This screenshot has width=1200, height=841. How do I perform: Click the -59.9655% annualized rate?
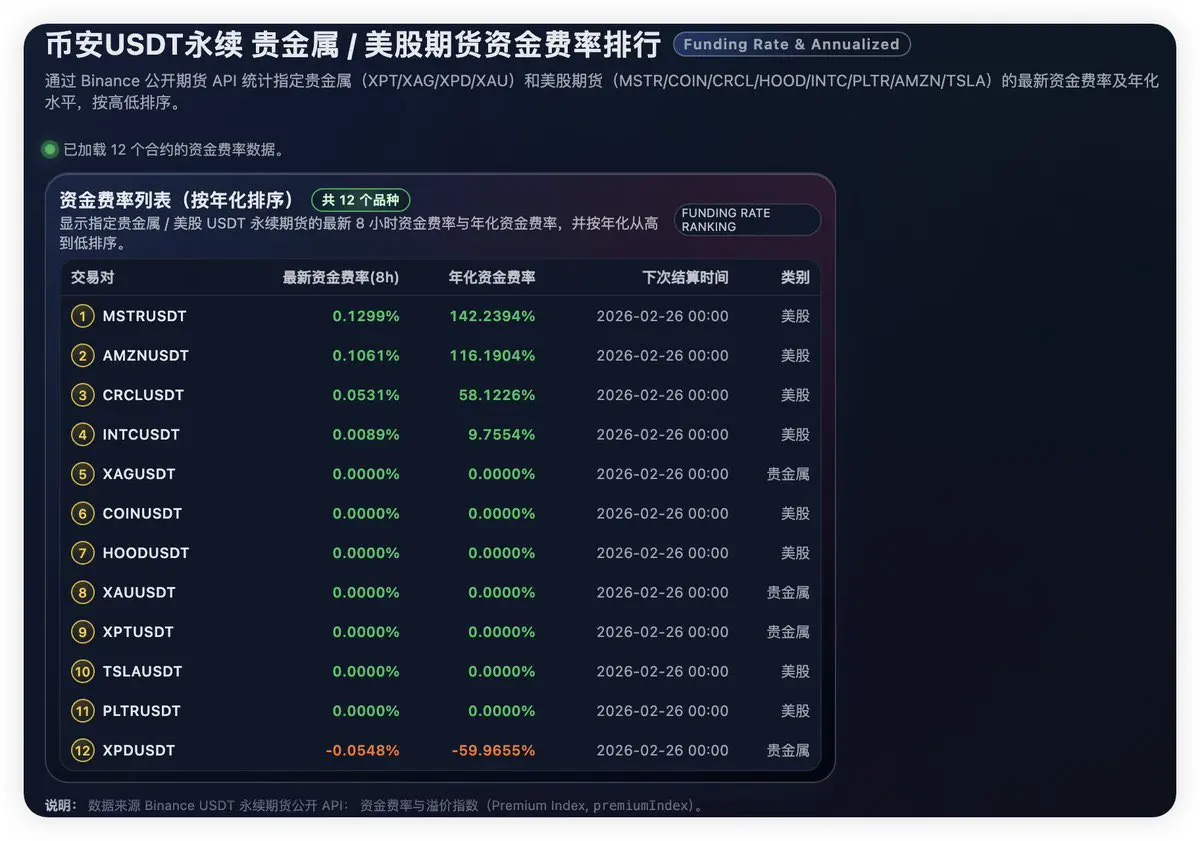[x=493, y=751]
